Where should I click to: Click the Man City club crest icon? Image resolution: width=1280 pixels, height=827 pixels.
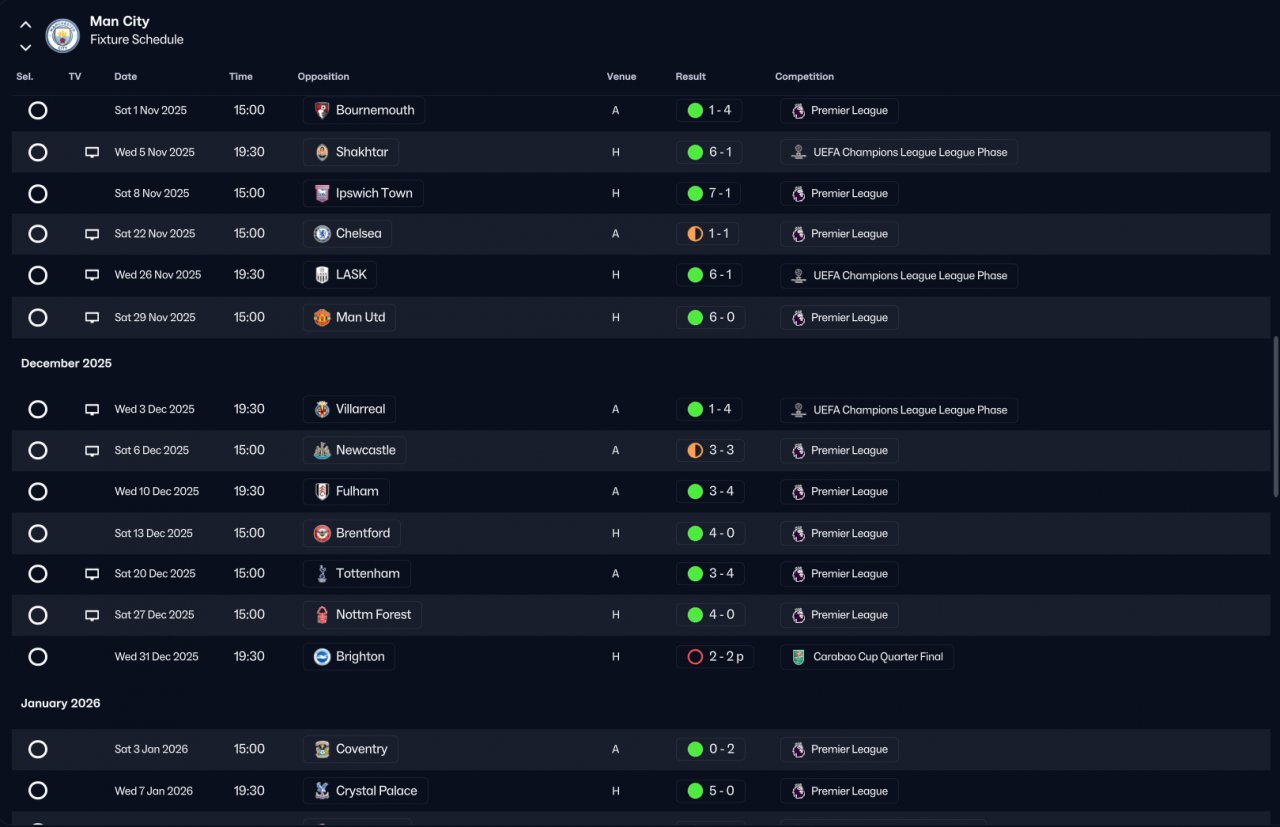tap(63, 36)
